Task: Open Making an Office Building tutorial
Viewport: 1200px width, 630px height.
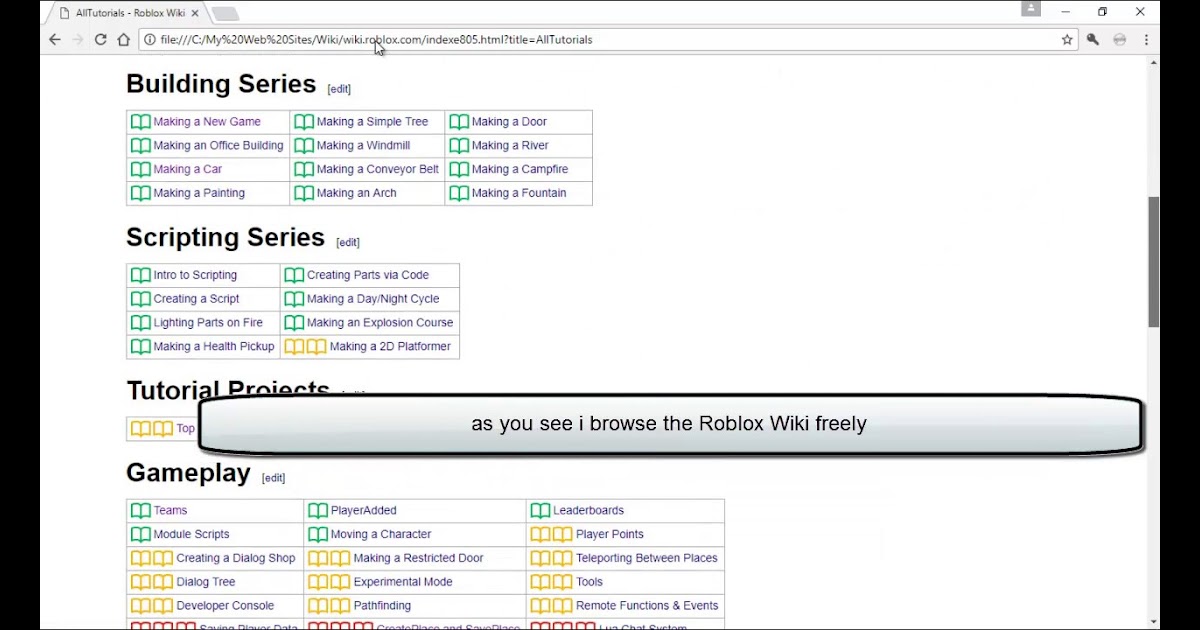Action: [218, 146]
